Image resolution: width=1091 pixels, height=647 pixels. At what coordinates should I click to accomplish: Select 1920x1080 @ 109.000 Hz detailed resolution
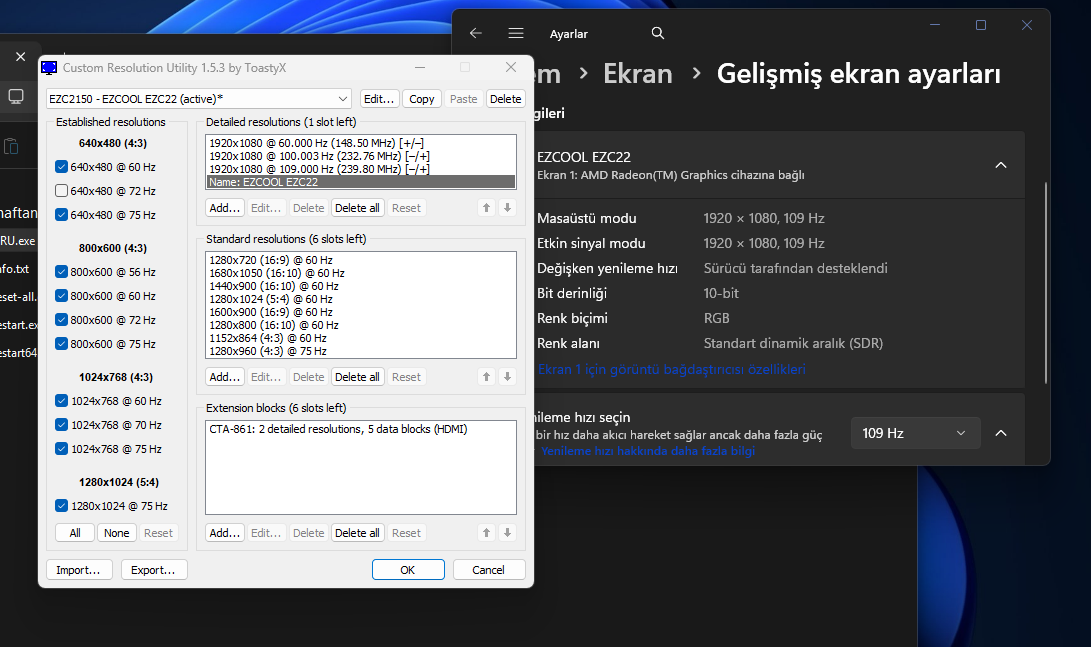pyautogui.click(x=360, y=169)
